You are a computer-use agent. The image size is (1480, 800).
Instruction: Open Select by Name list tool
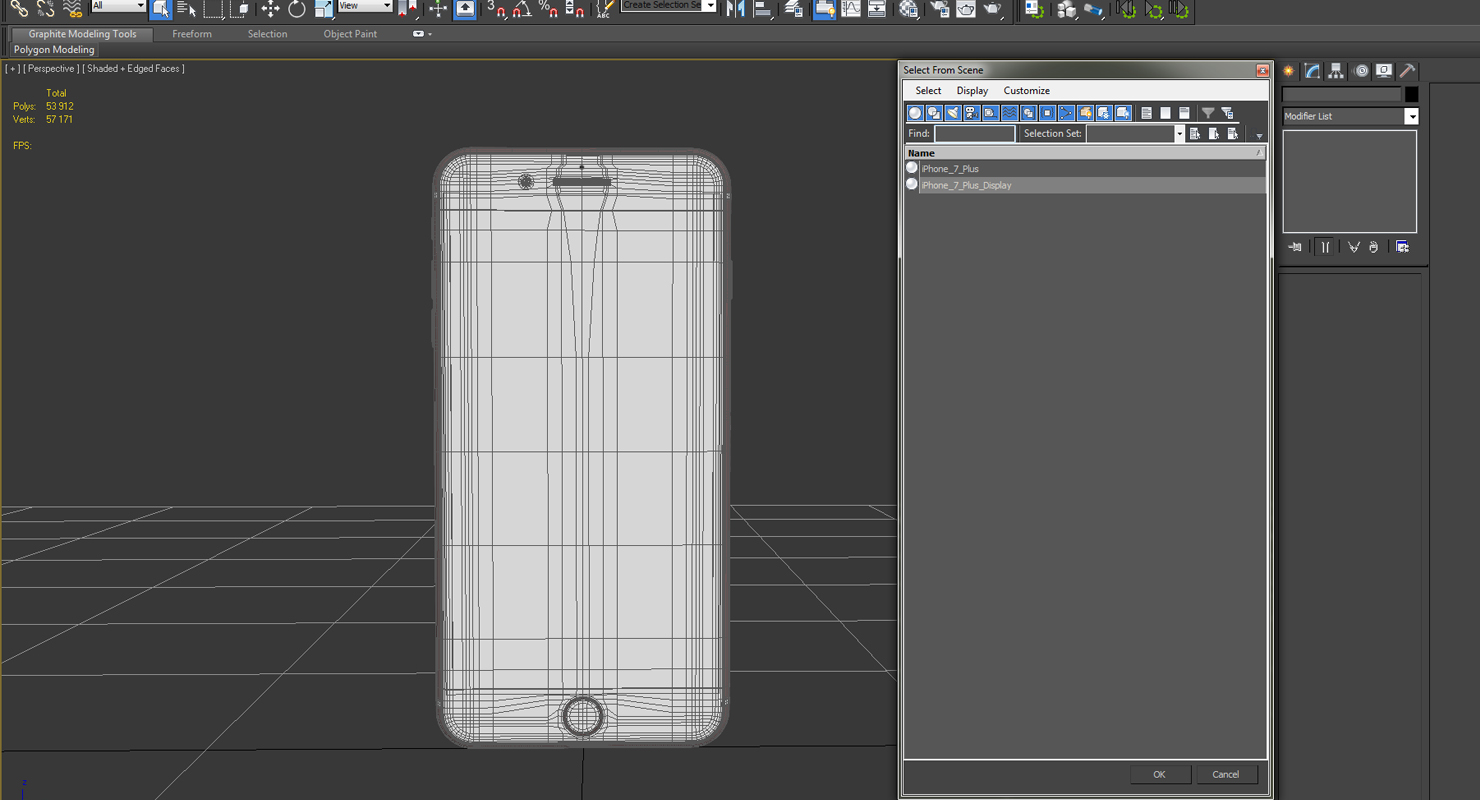(187, 9)
